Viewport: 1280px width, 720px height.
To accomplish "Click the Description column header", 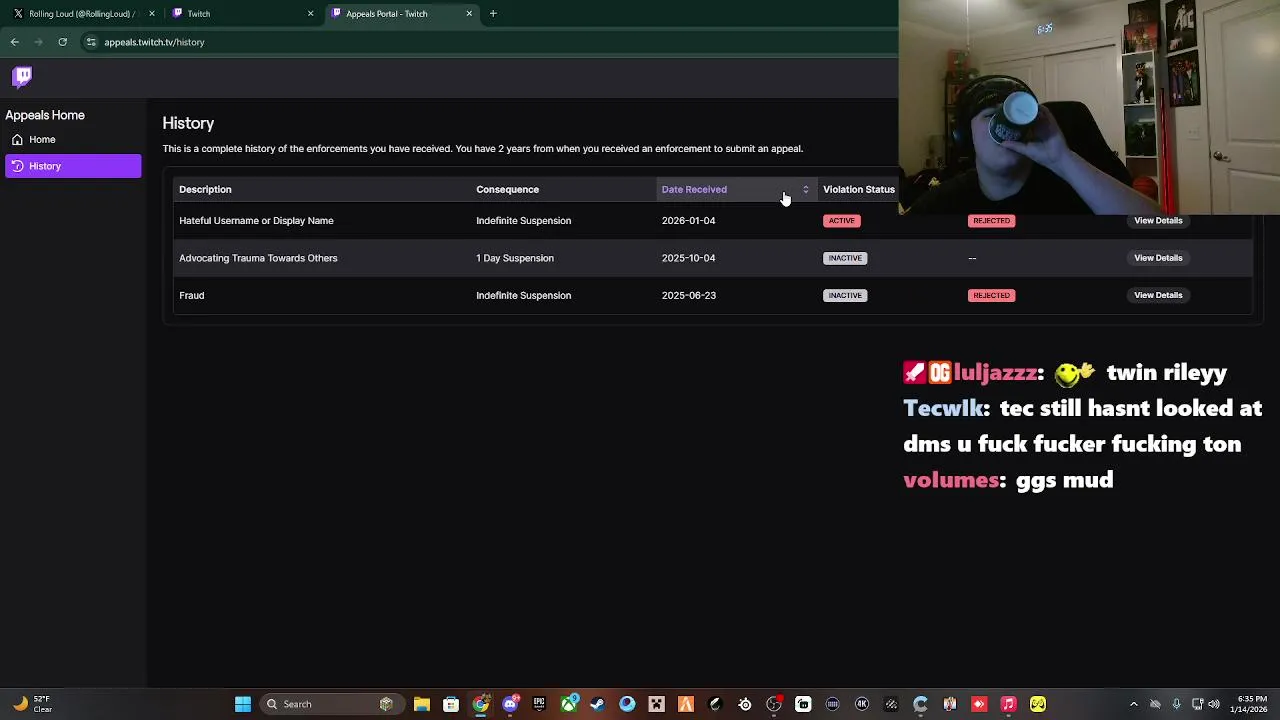I will click(205, 189).
